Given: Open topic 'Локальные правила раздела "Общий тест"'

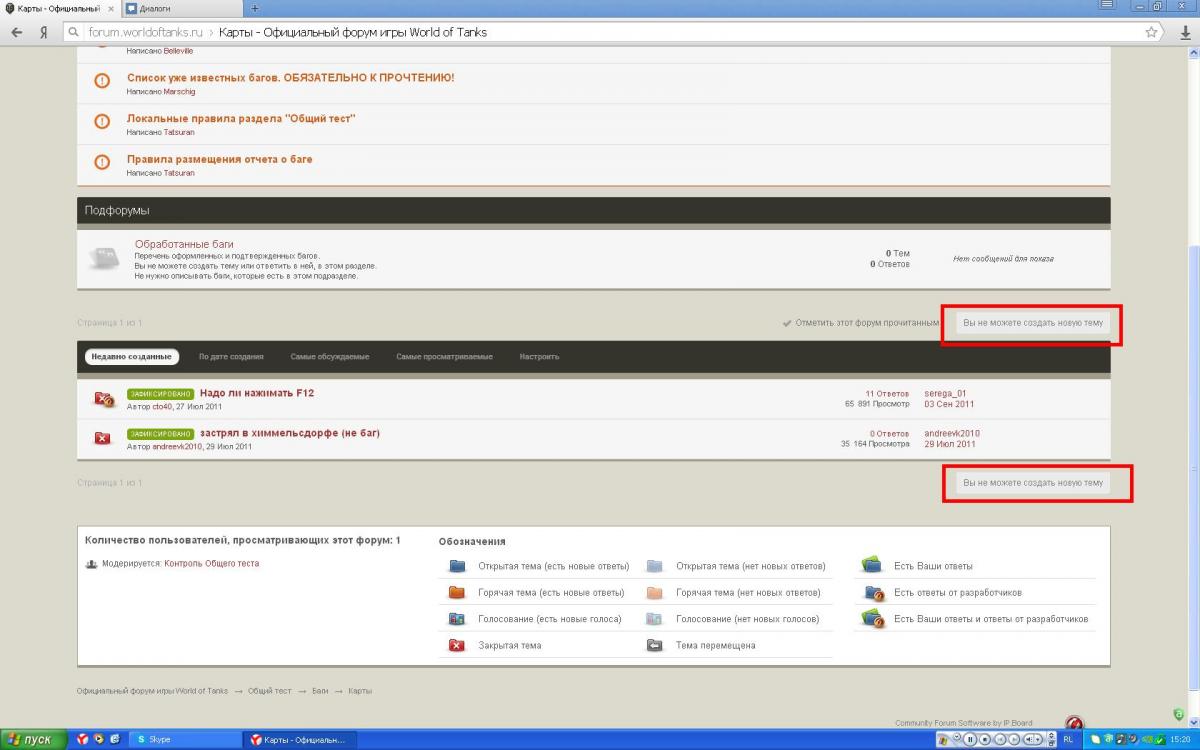Looking at the screenshot, I should (241, 118).
